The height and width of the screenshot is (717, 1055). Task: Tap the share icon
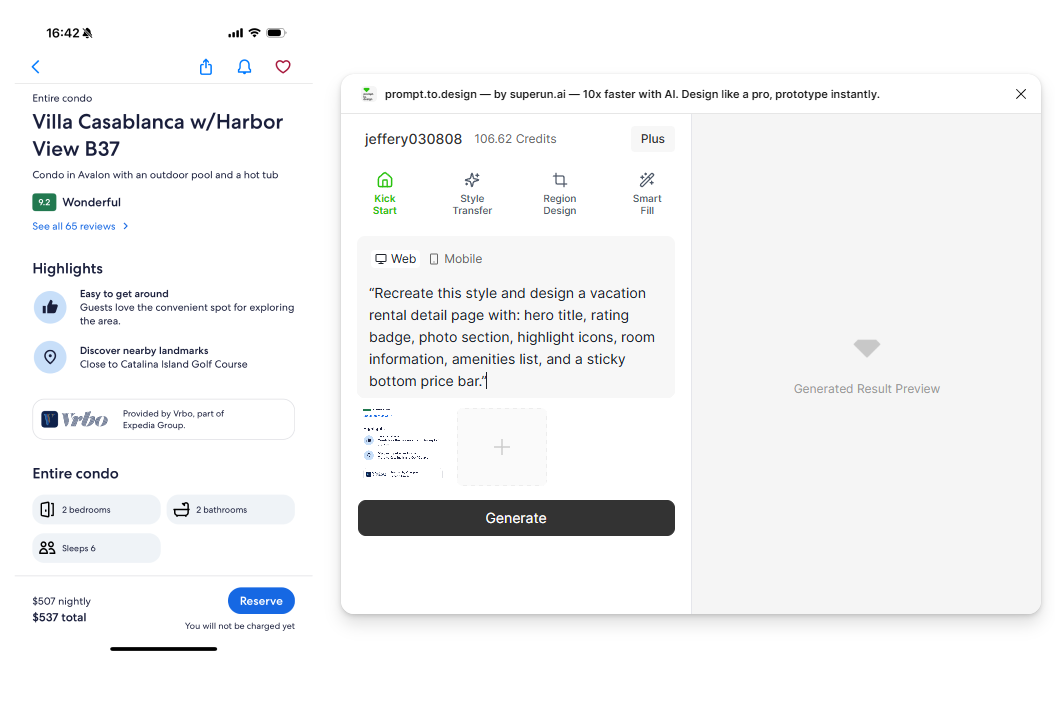(205, 66)
